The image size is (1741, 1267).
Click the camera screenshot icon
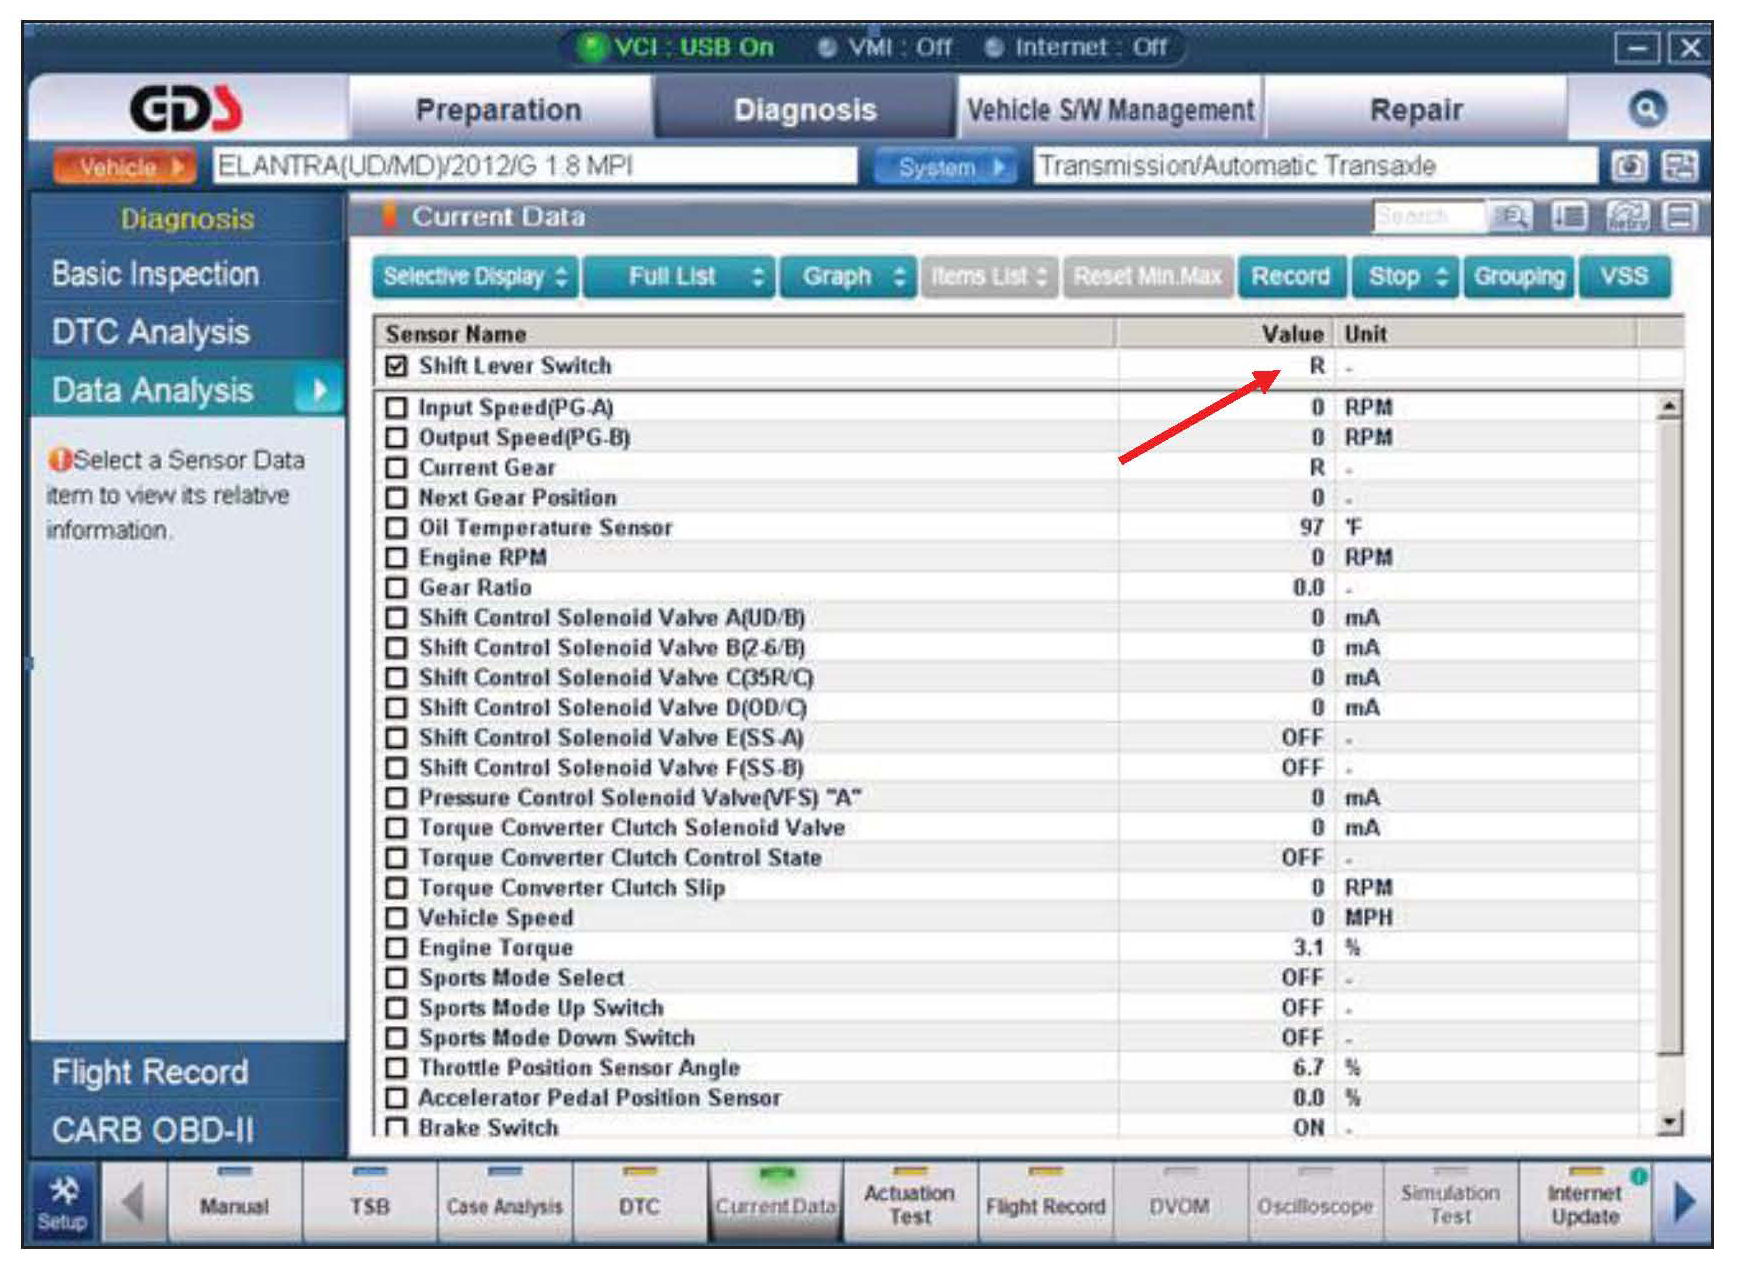(x=1630, y=167)
